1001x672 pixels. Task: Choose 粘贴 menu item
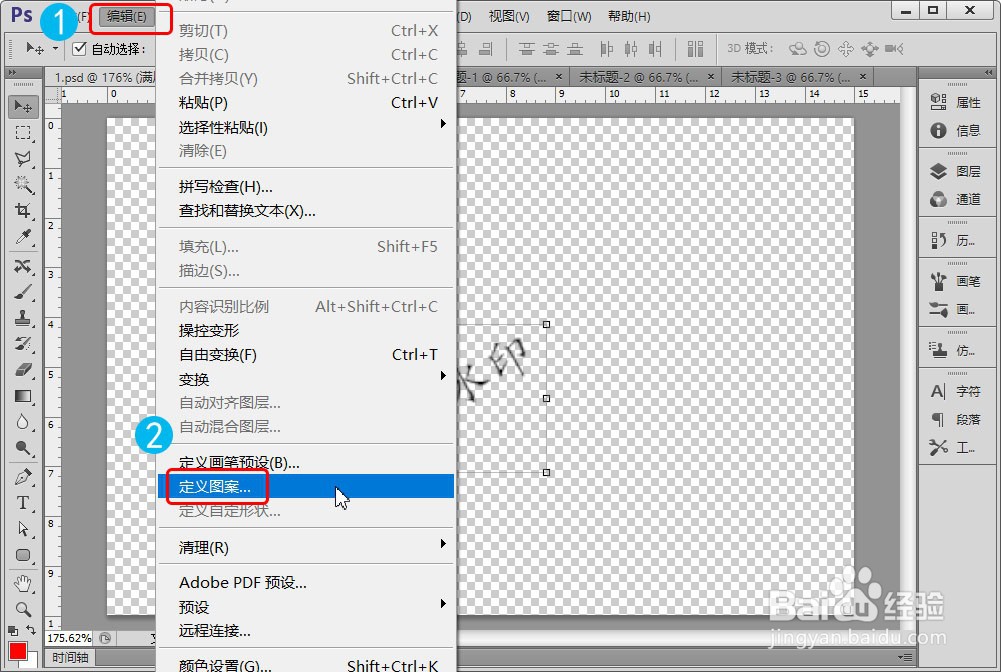(306, 103)
